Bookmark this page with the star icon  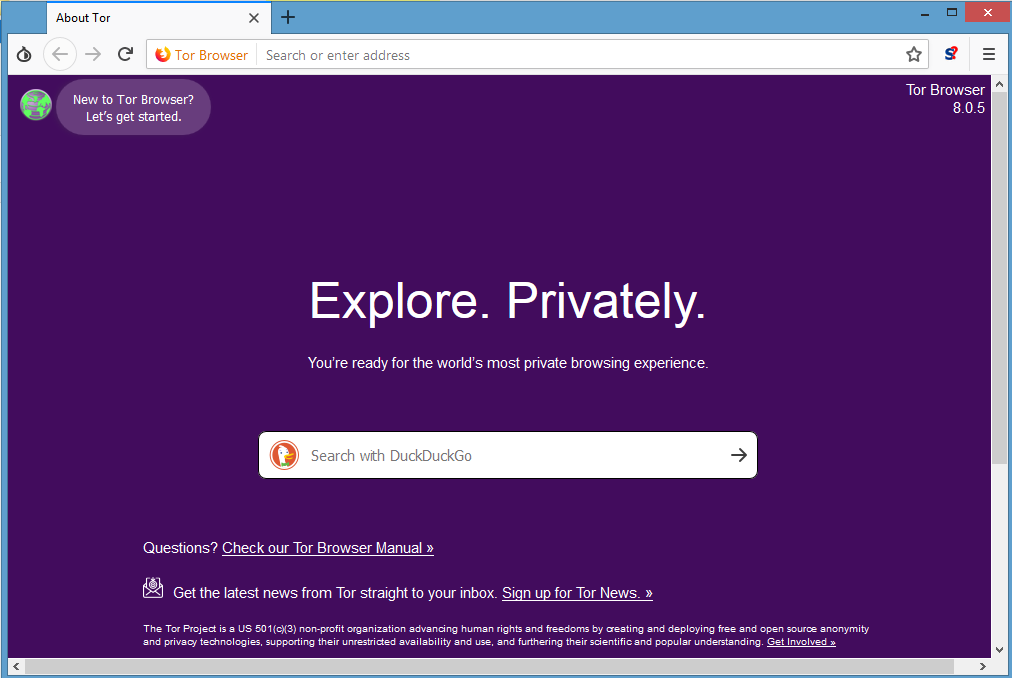pos(913,55)
